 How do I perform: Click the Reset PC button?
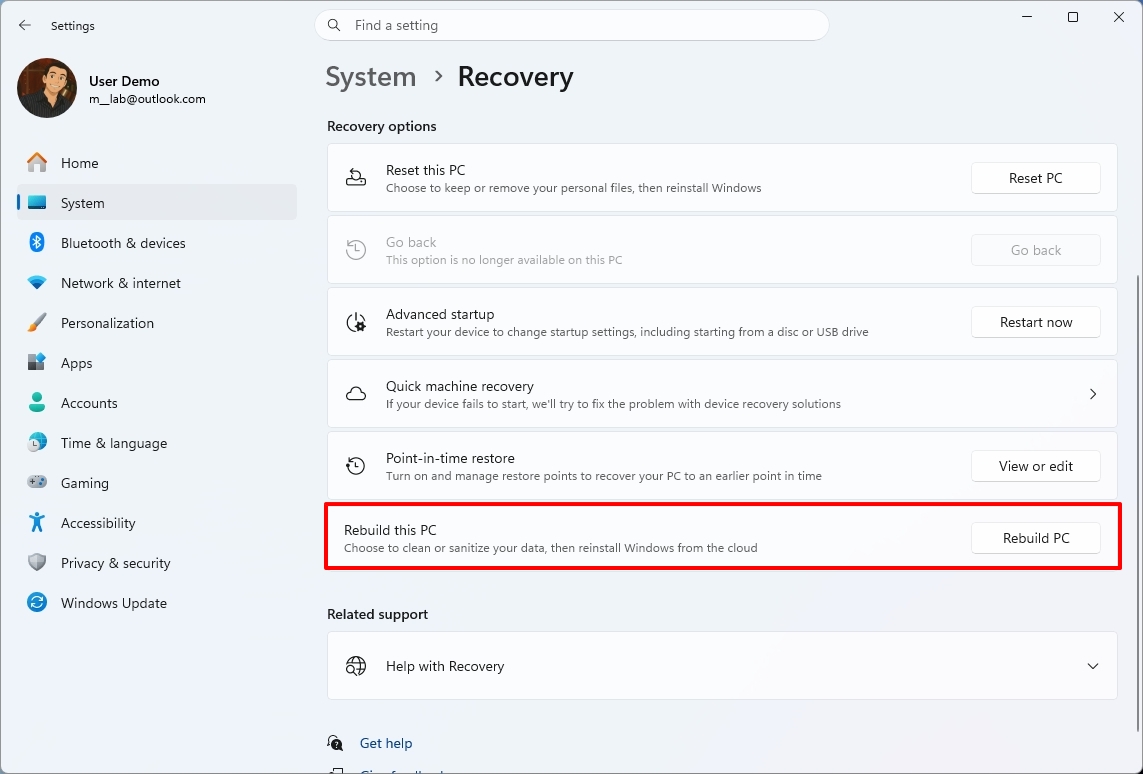(x=1035, y=178)
